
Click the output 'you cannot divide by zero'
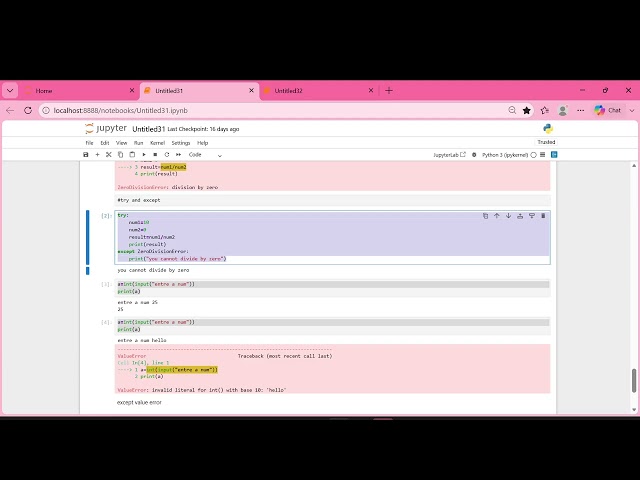[153, 270]
